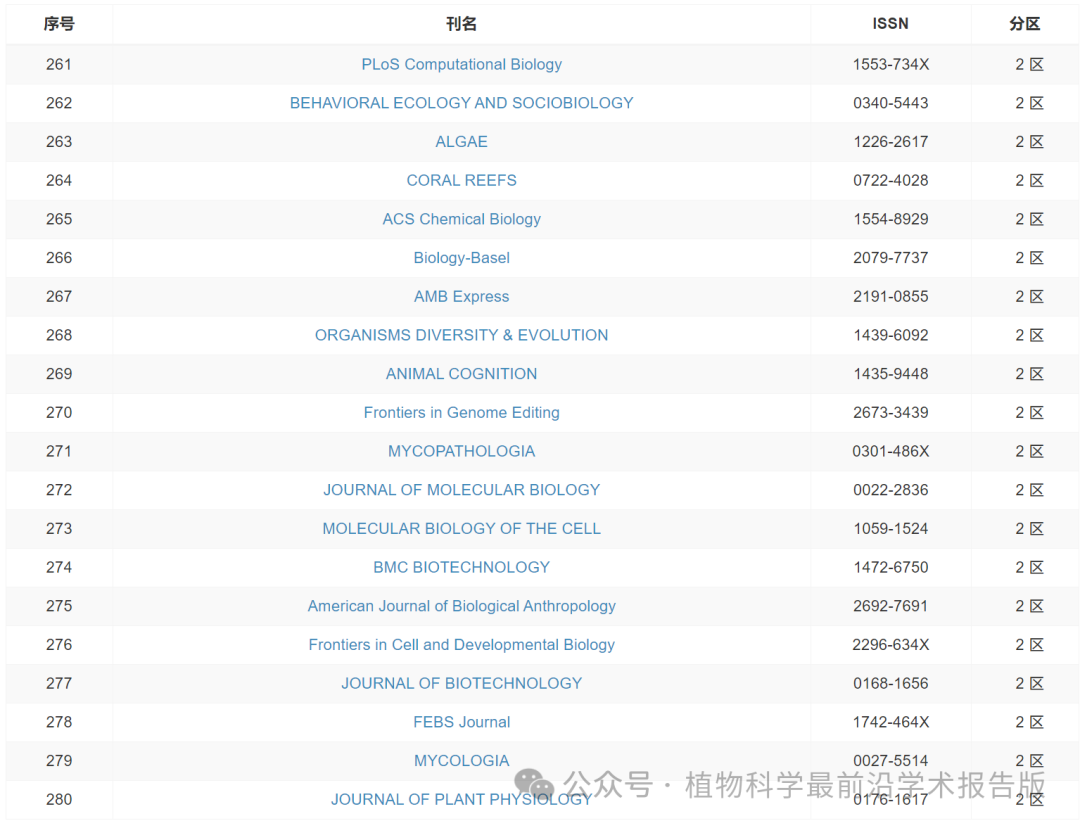Click the 刊名 column header
This screenshot has width=1080, height=828.
tap(461, 24)
